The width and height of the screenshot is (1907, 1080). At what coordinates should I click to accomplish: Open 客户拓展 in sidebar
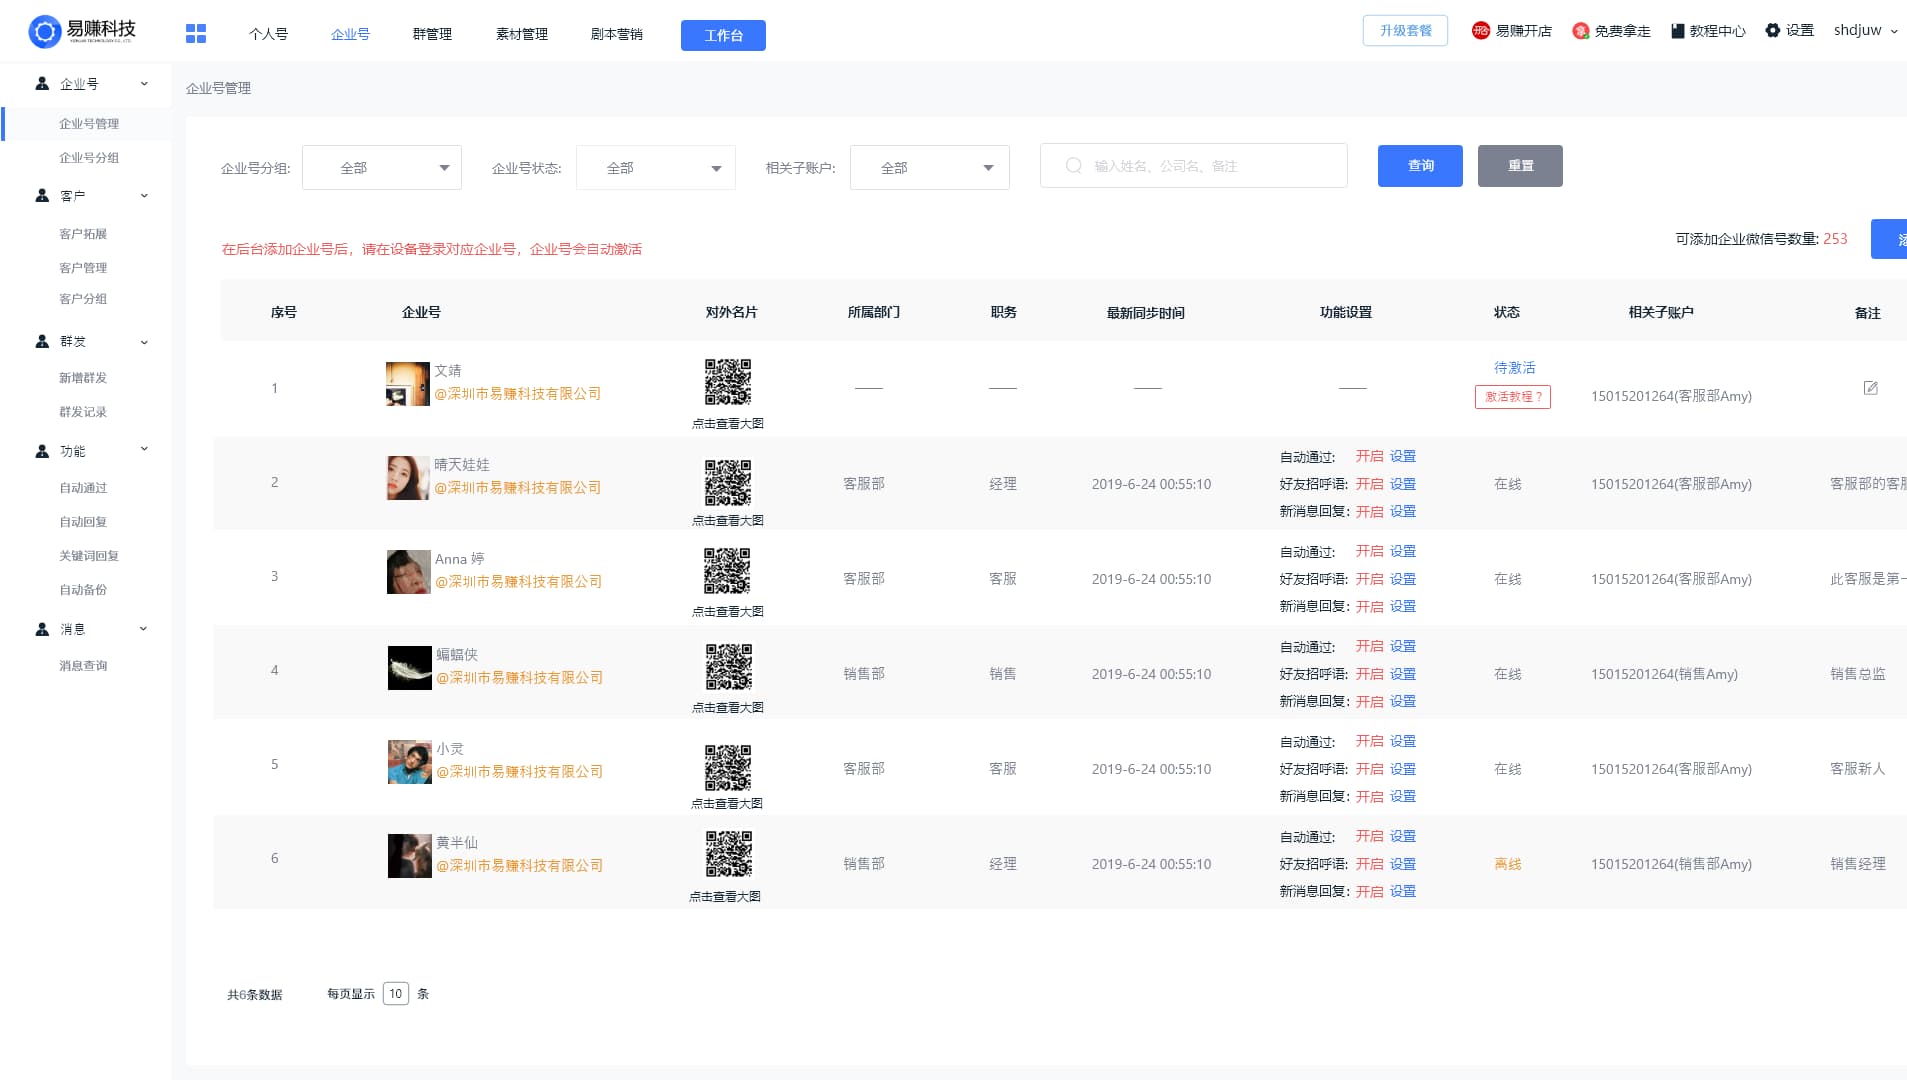pyautogui.click(x=83, y=234)
